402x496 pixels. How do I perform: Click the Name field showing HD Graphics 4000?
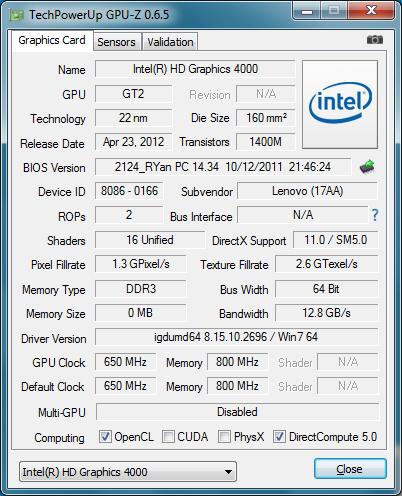(195, 69)
